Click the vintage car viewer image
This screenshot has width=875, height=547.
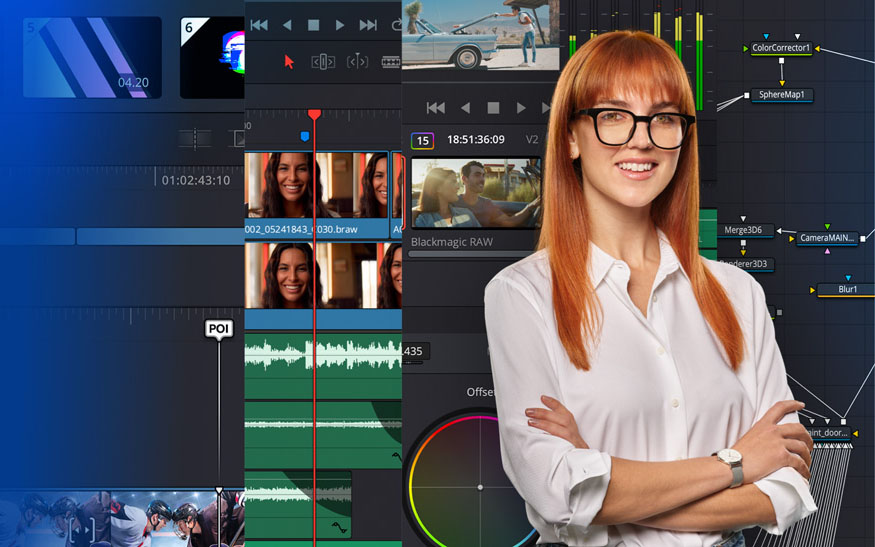click(480, 35)
